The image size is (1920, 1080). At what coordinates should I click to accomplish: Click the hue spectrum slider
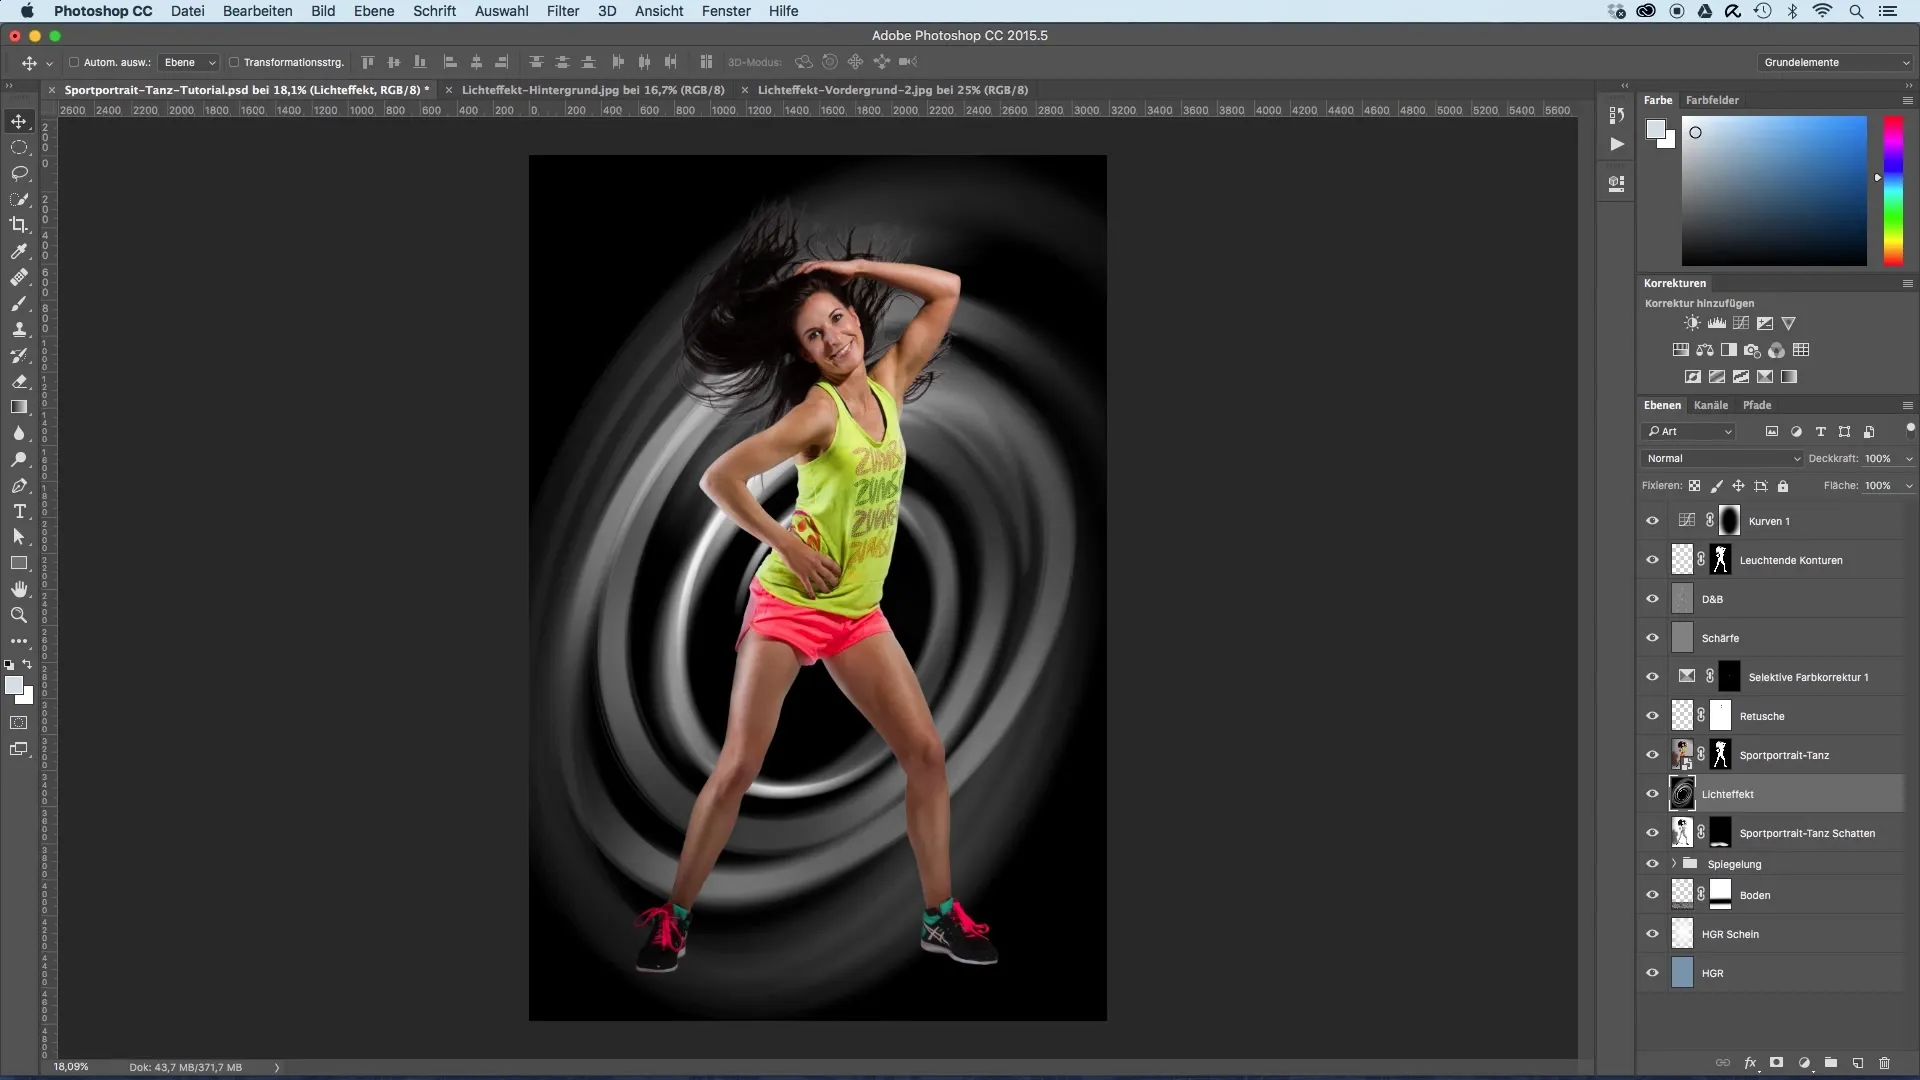1893,190
